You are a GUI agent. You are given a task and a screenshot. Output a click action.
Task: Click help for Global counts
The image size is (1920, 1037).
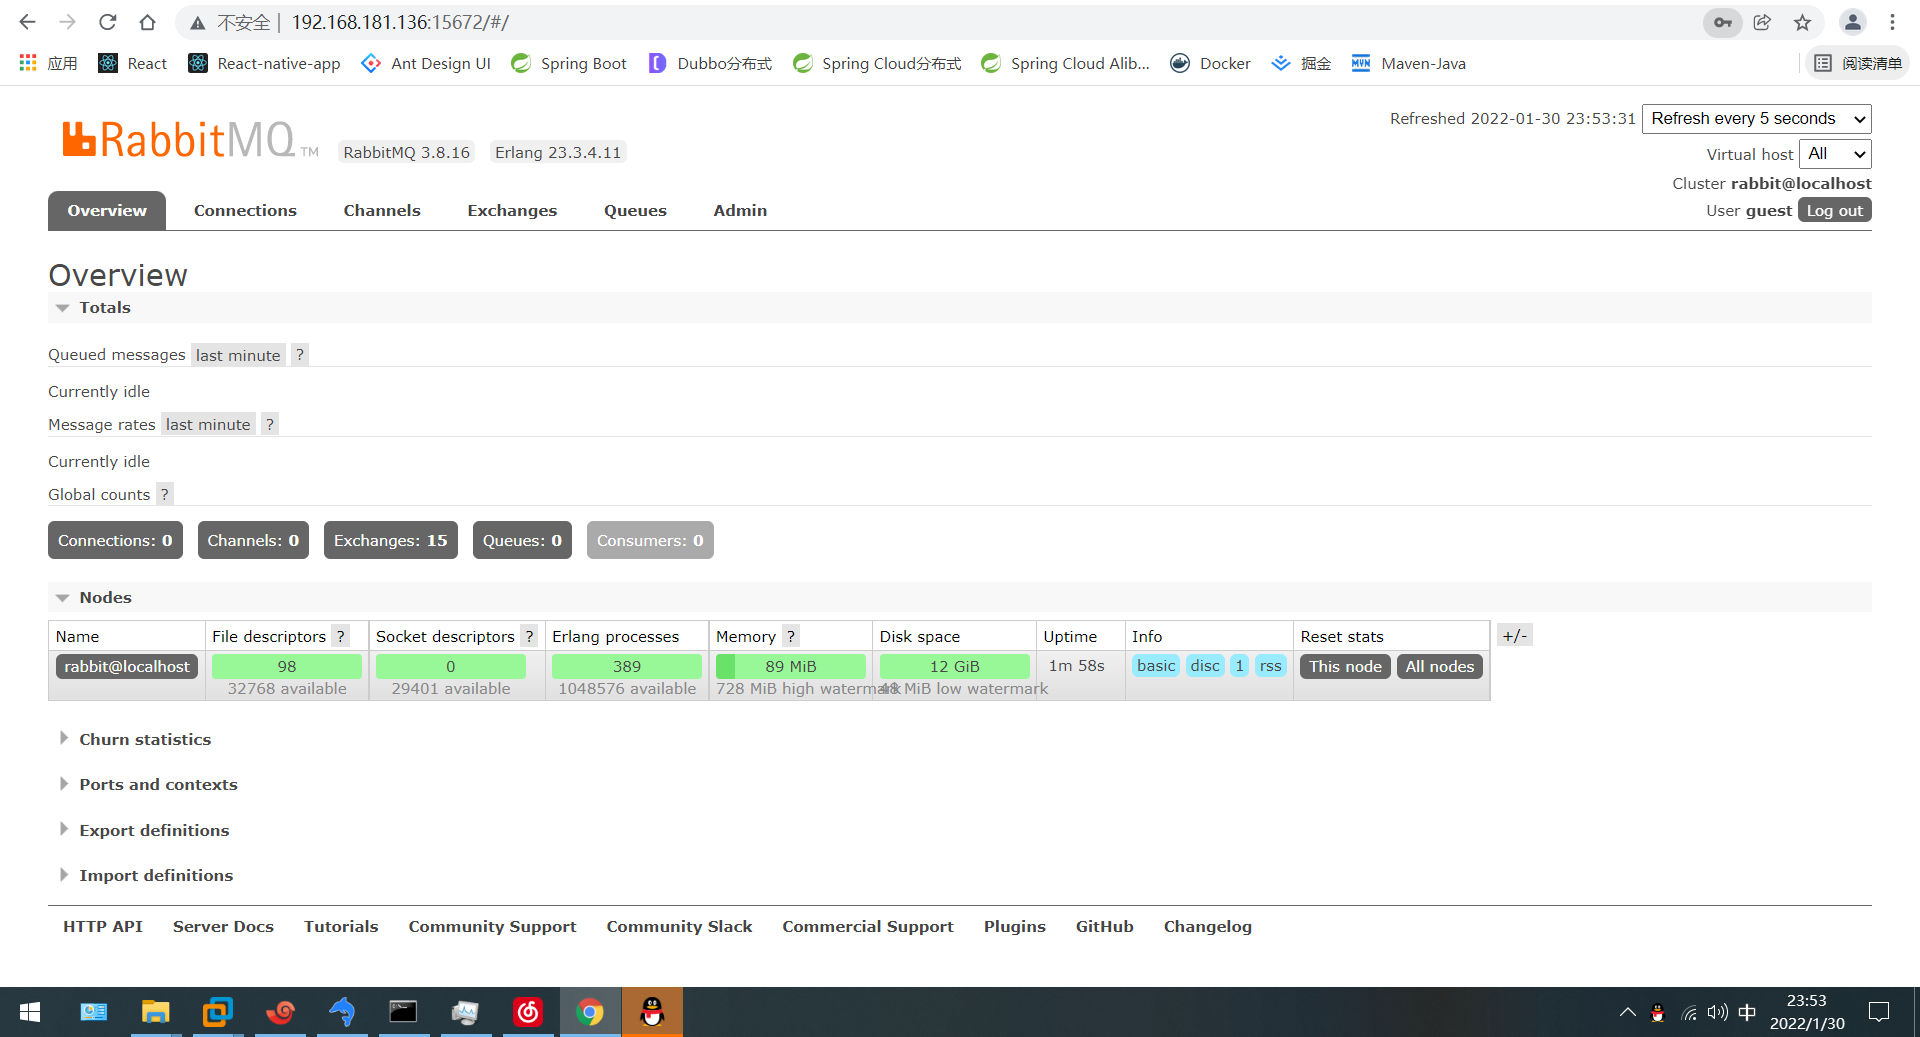tap(165, 494)
